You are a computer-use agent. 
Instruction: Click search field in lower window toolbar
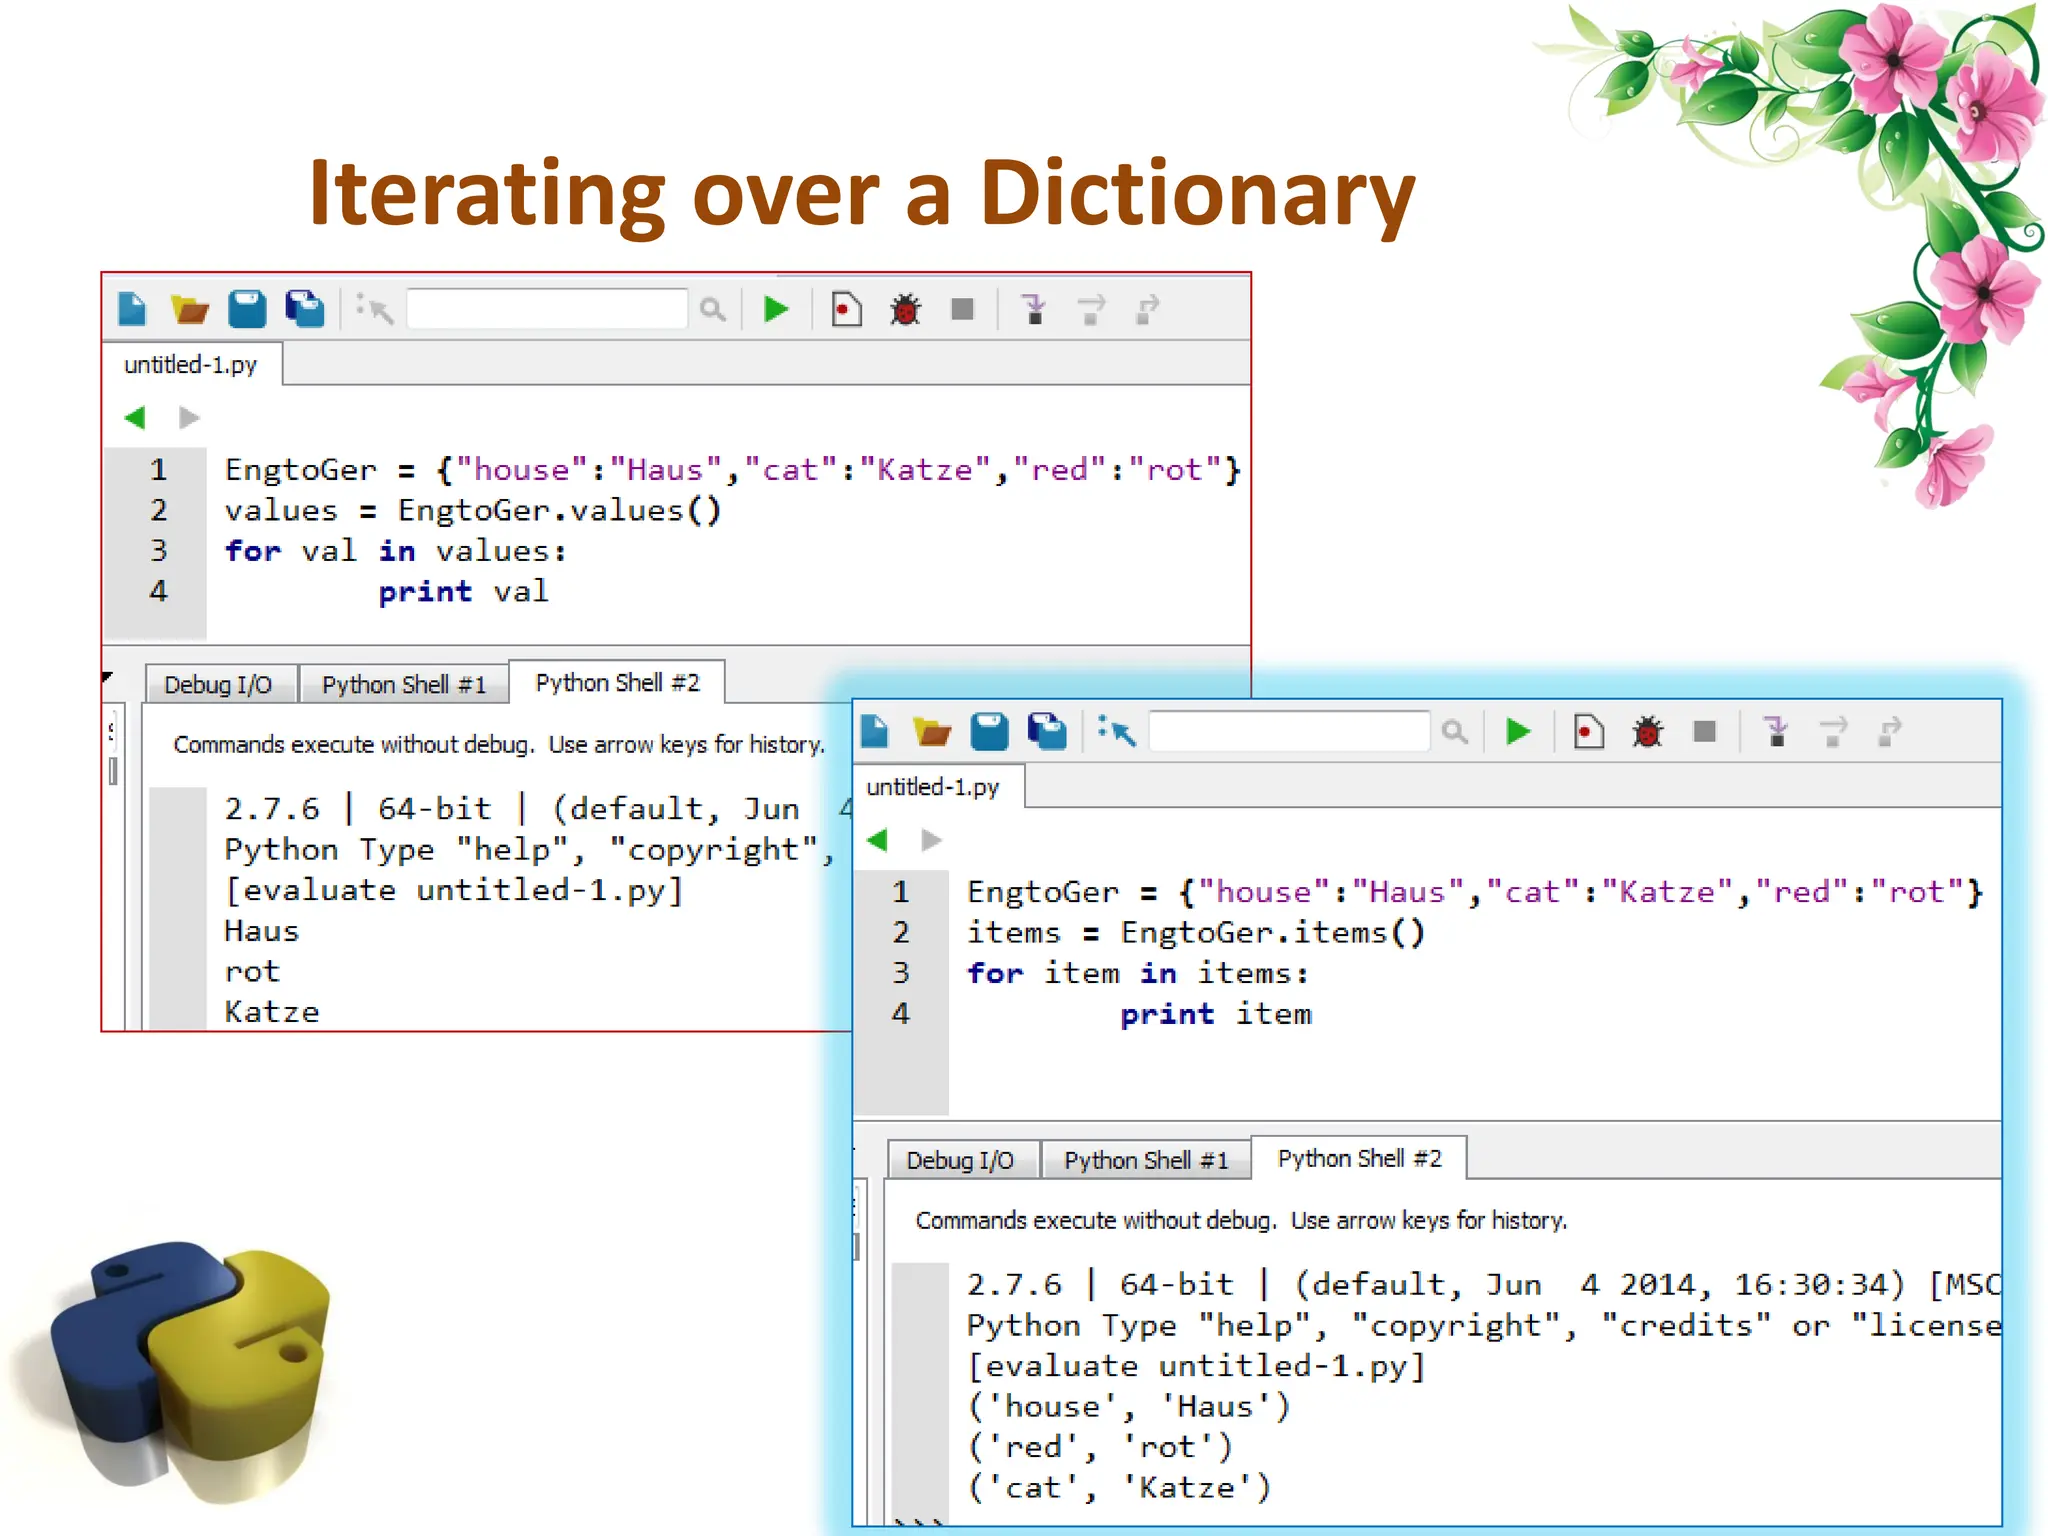click(1289, 732)
